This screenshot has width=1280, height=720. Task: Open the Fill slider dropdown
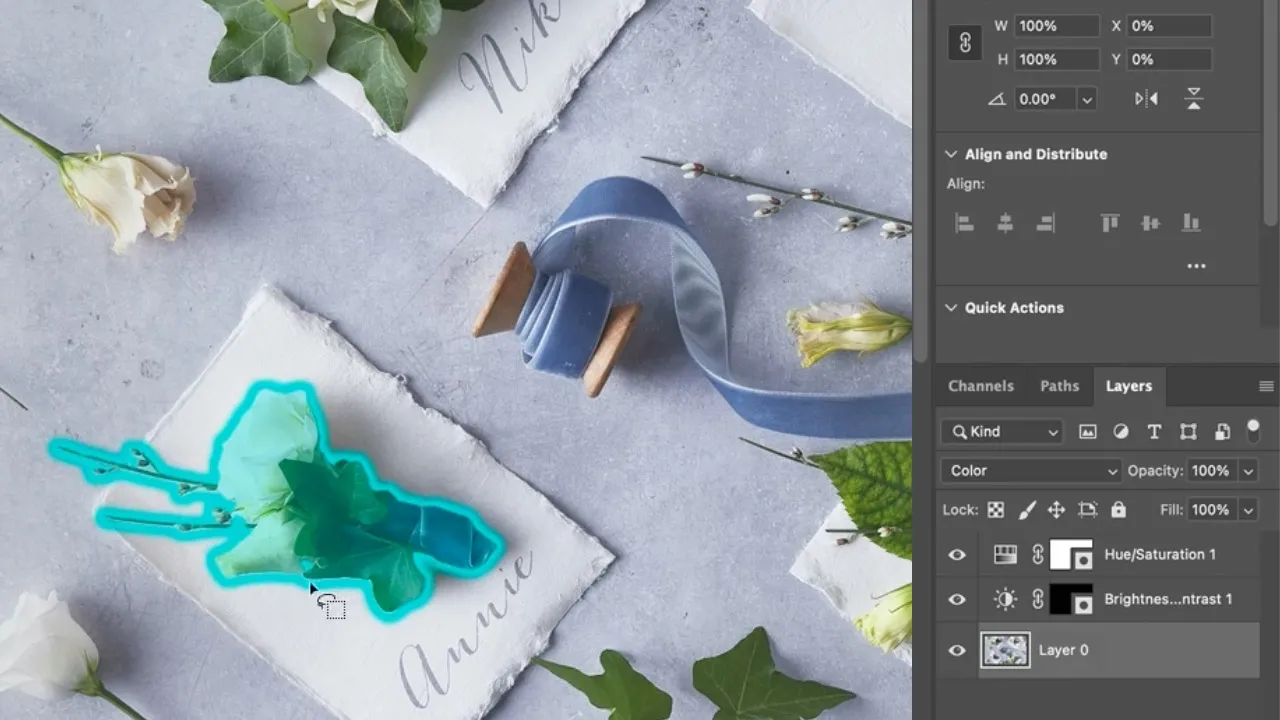(1248, 510)
